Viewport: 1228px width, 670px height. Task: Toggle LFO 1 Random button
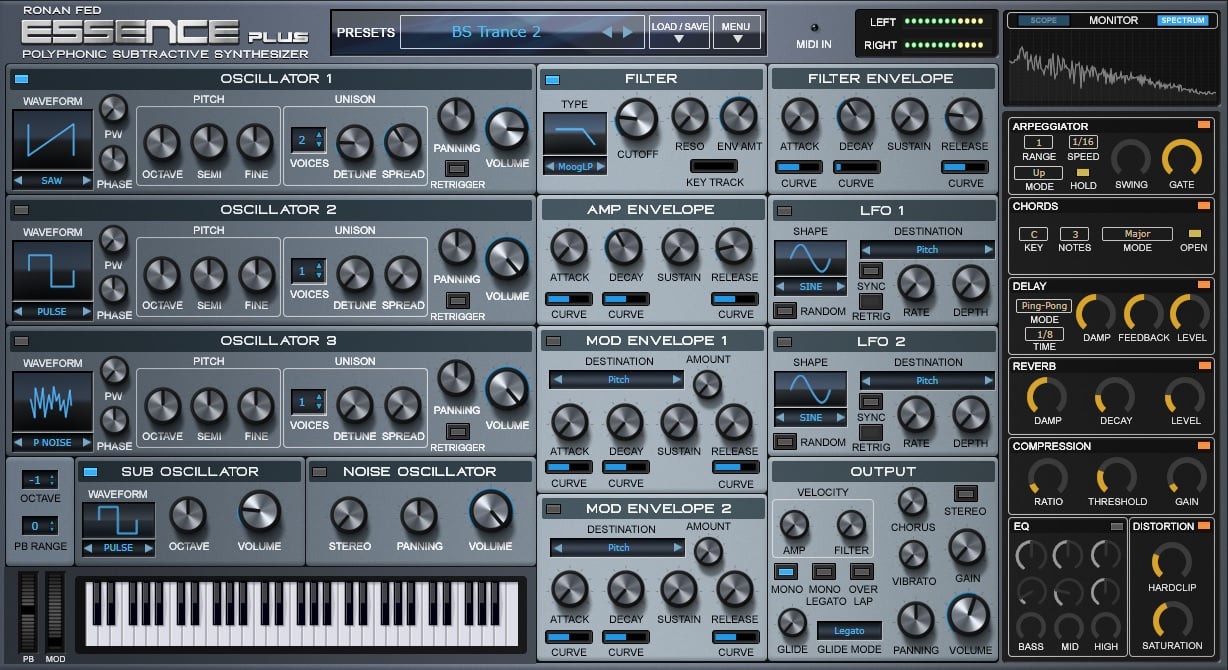pos(786,311)
